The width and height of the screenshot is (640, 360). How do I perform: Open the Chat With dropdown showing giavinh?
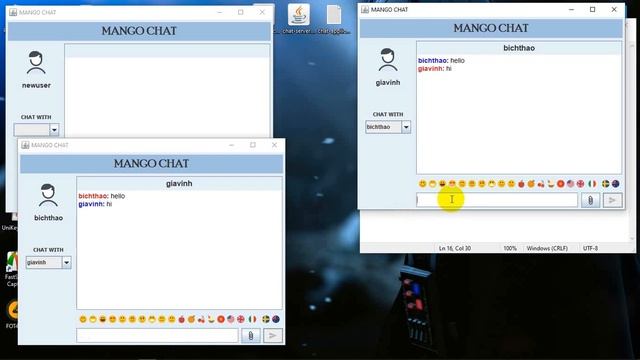pos(48,262)
